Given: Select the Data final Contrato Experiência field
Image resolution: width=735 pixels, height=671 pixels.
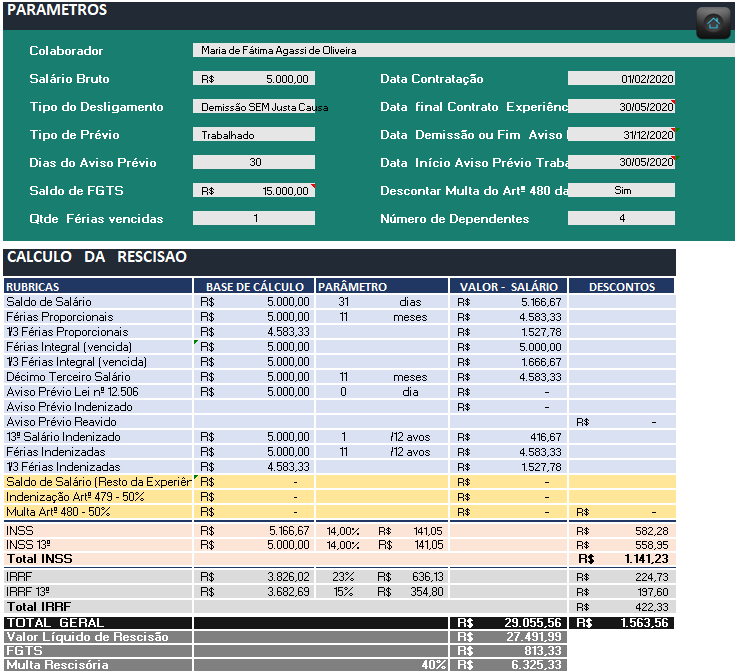Looking at the screenshot, I should 621,106.
